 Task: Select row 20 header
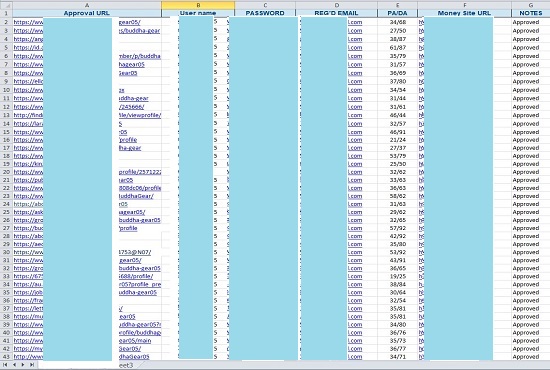tap(6, 172)
